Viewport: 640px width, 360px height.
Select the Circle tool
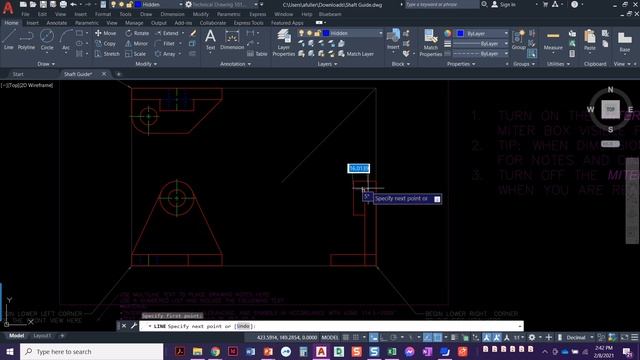coord(47,40)
